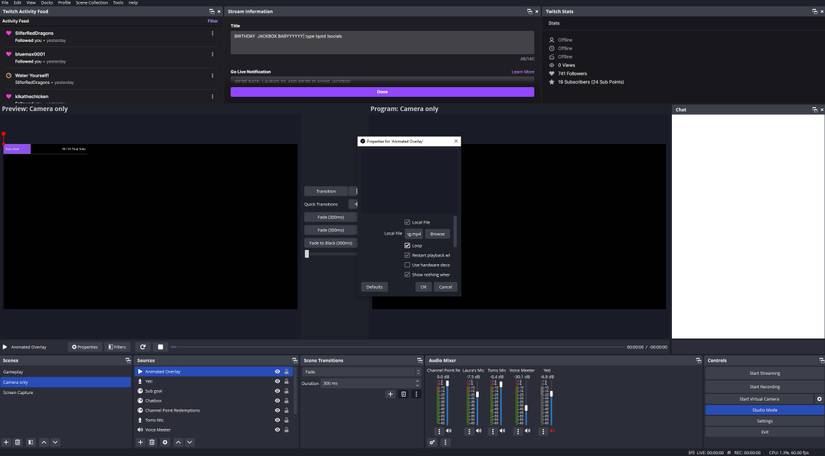
Task: Toggle the Loop checkbox
Action: pyautogui.click(x=407, y=245)
